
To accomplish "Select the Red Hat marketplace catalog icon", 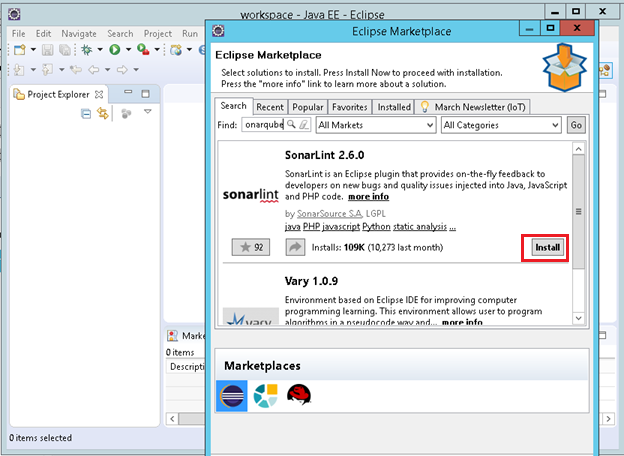I will coord(298,396).
